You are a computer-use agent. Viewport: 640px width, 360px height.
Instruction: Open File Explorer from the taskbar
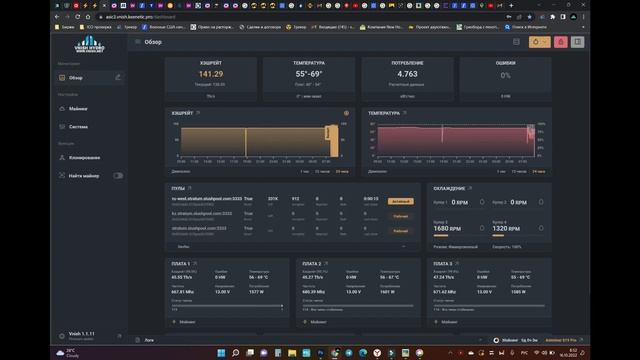tap(292, 353)
